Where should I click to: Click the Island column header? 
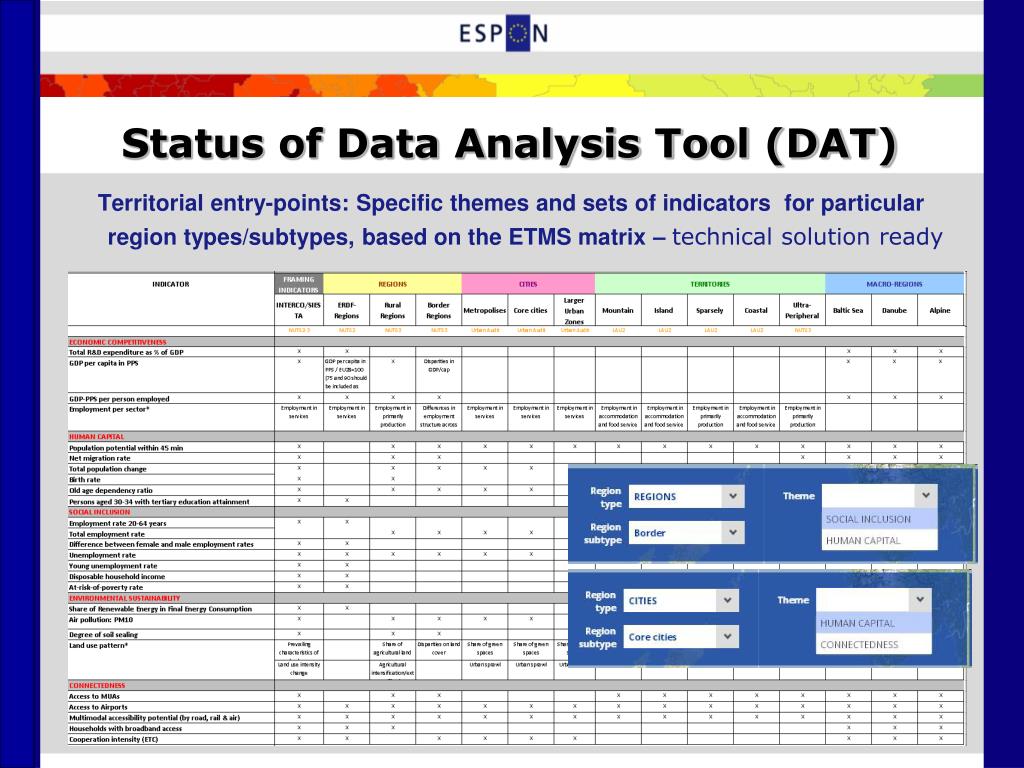[x=664, y=310]
